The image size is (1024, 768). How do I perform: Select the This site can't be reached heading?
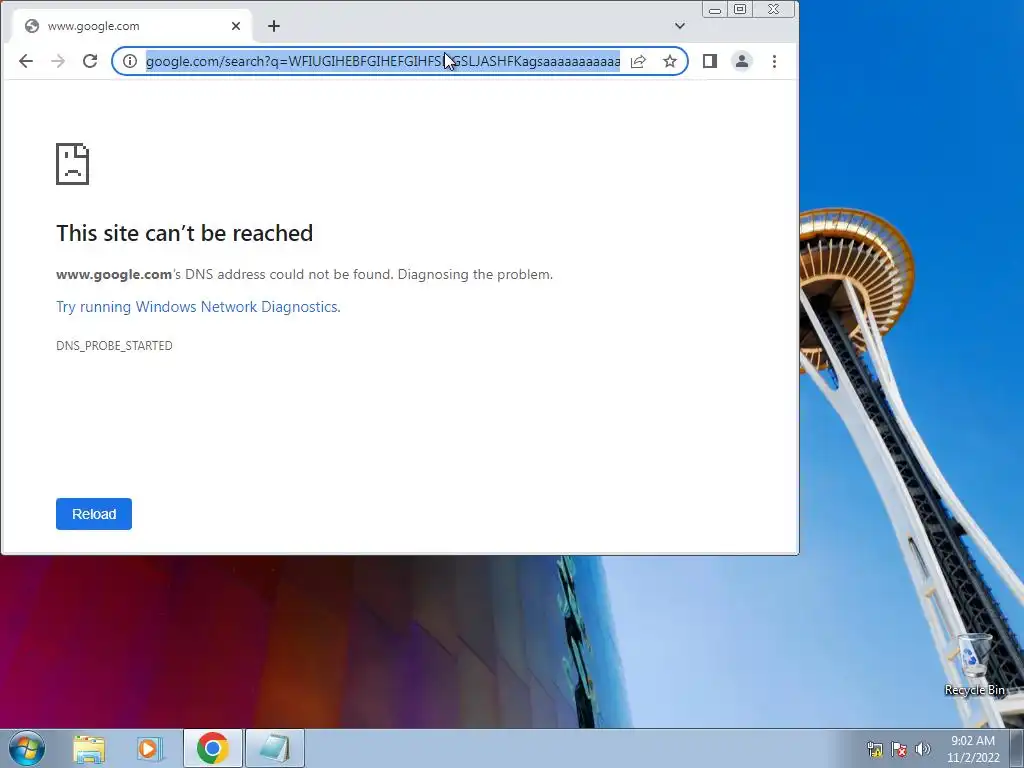tap(184, 233)
